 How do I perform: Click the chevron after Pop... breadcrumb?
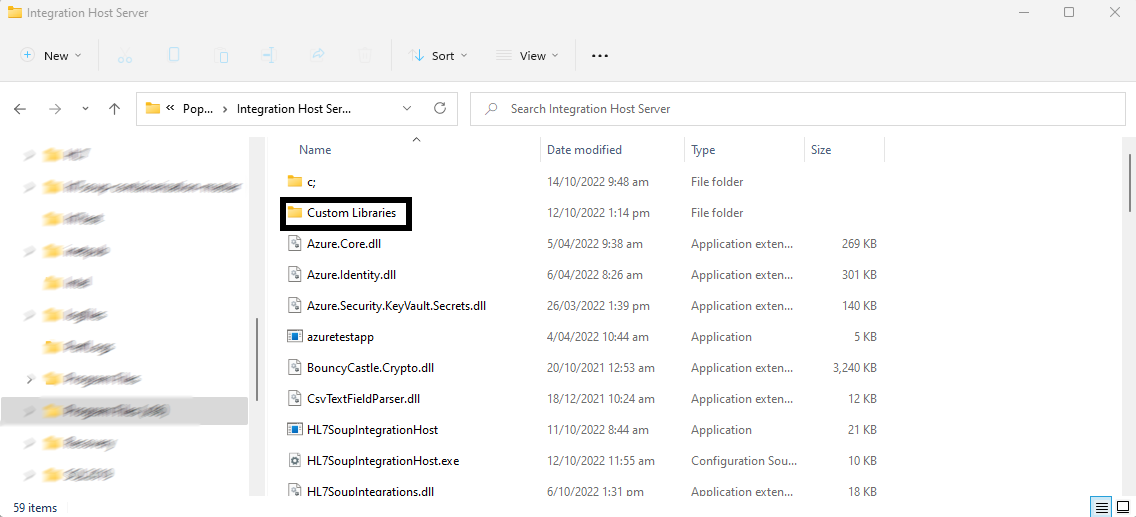(x=225, y=109)
